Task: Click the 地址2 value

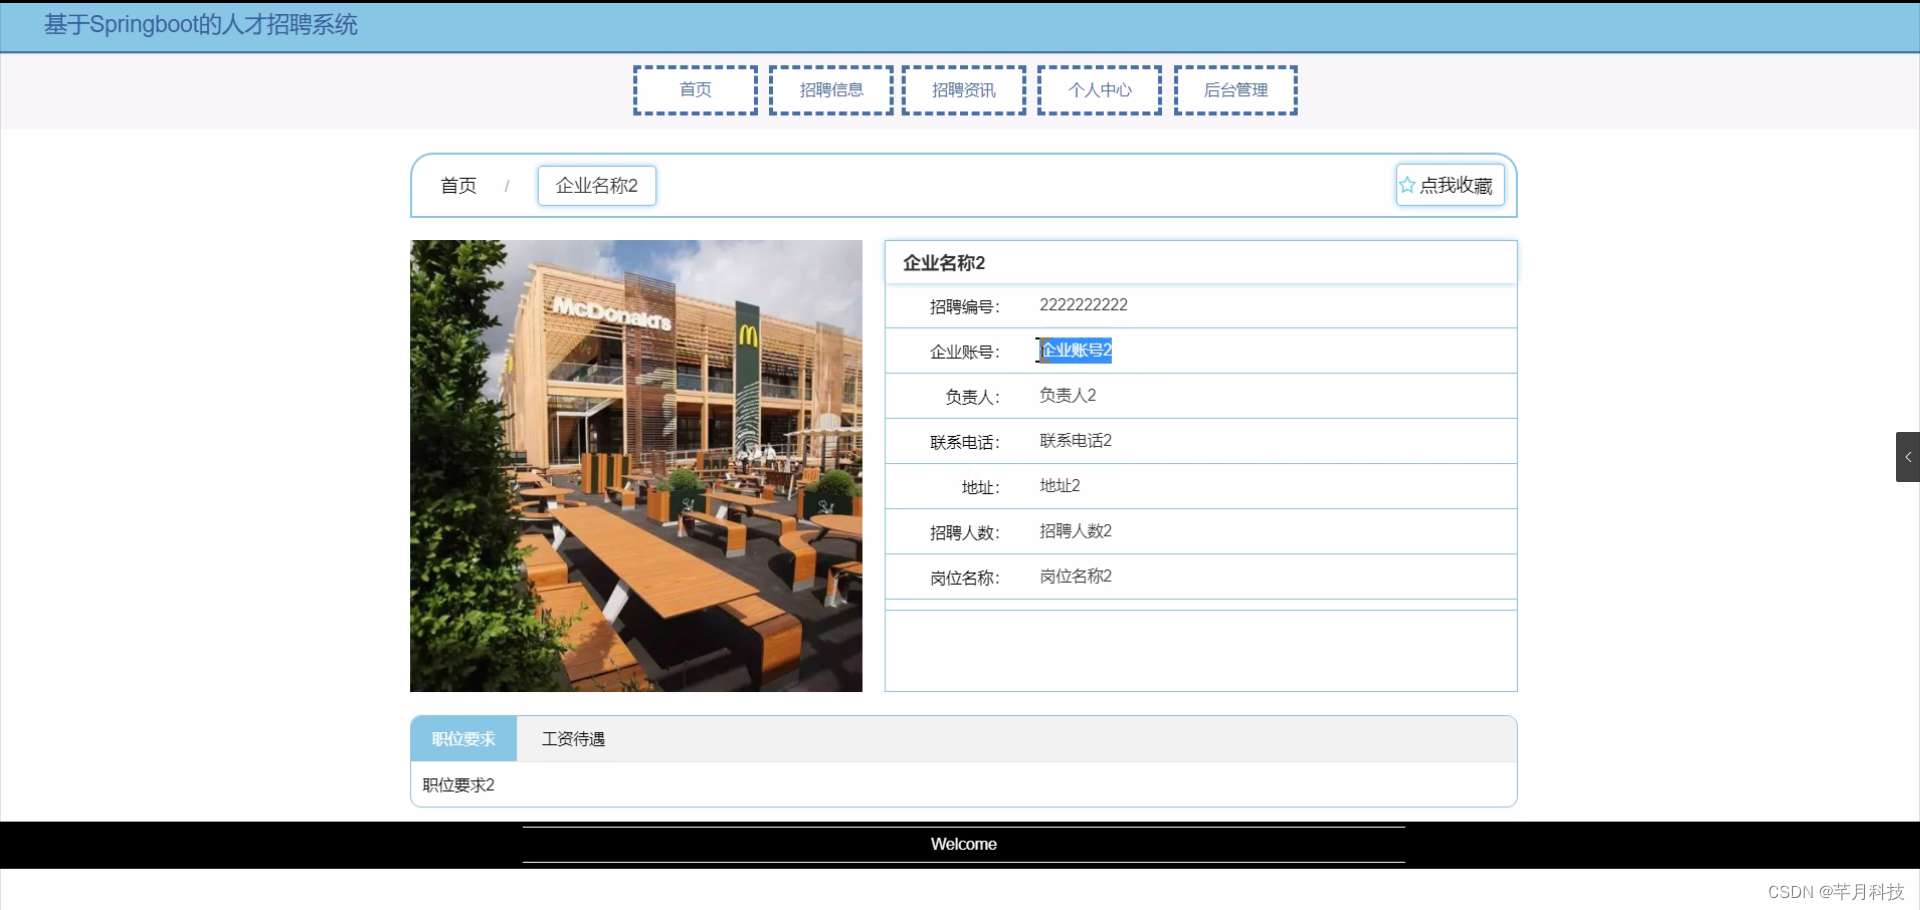Action: [1060, 486]
